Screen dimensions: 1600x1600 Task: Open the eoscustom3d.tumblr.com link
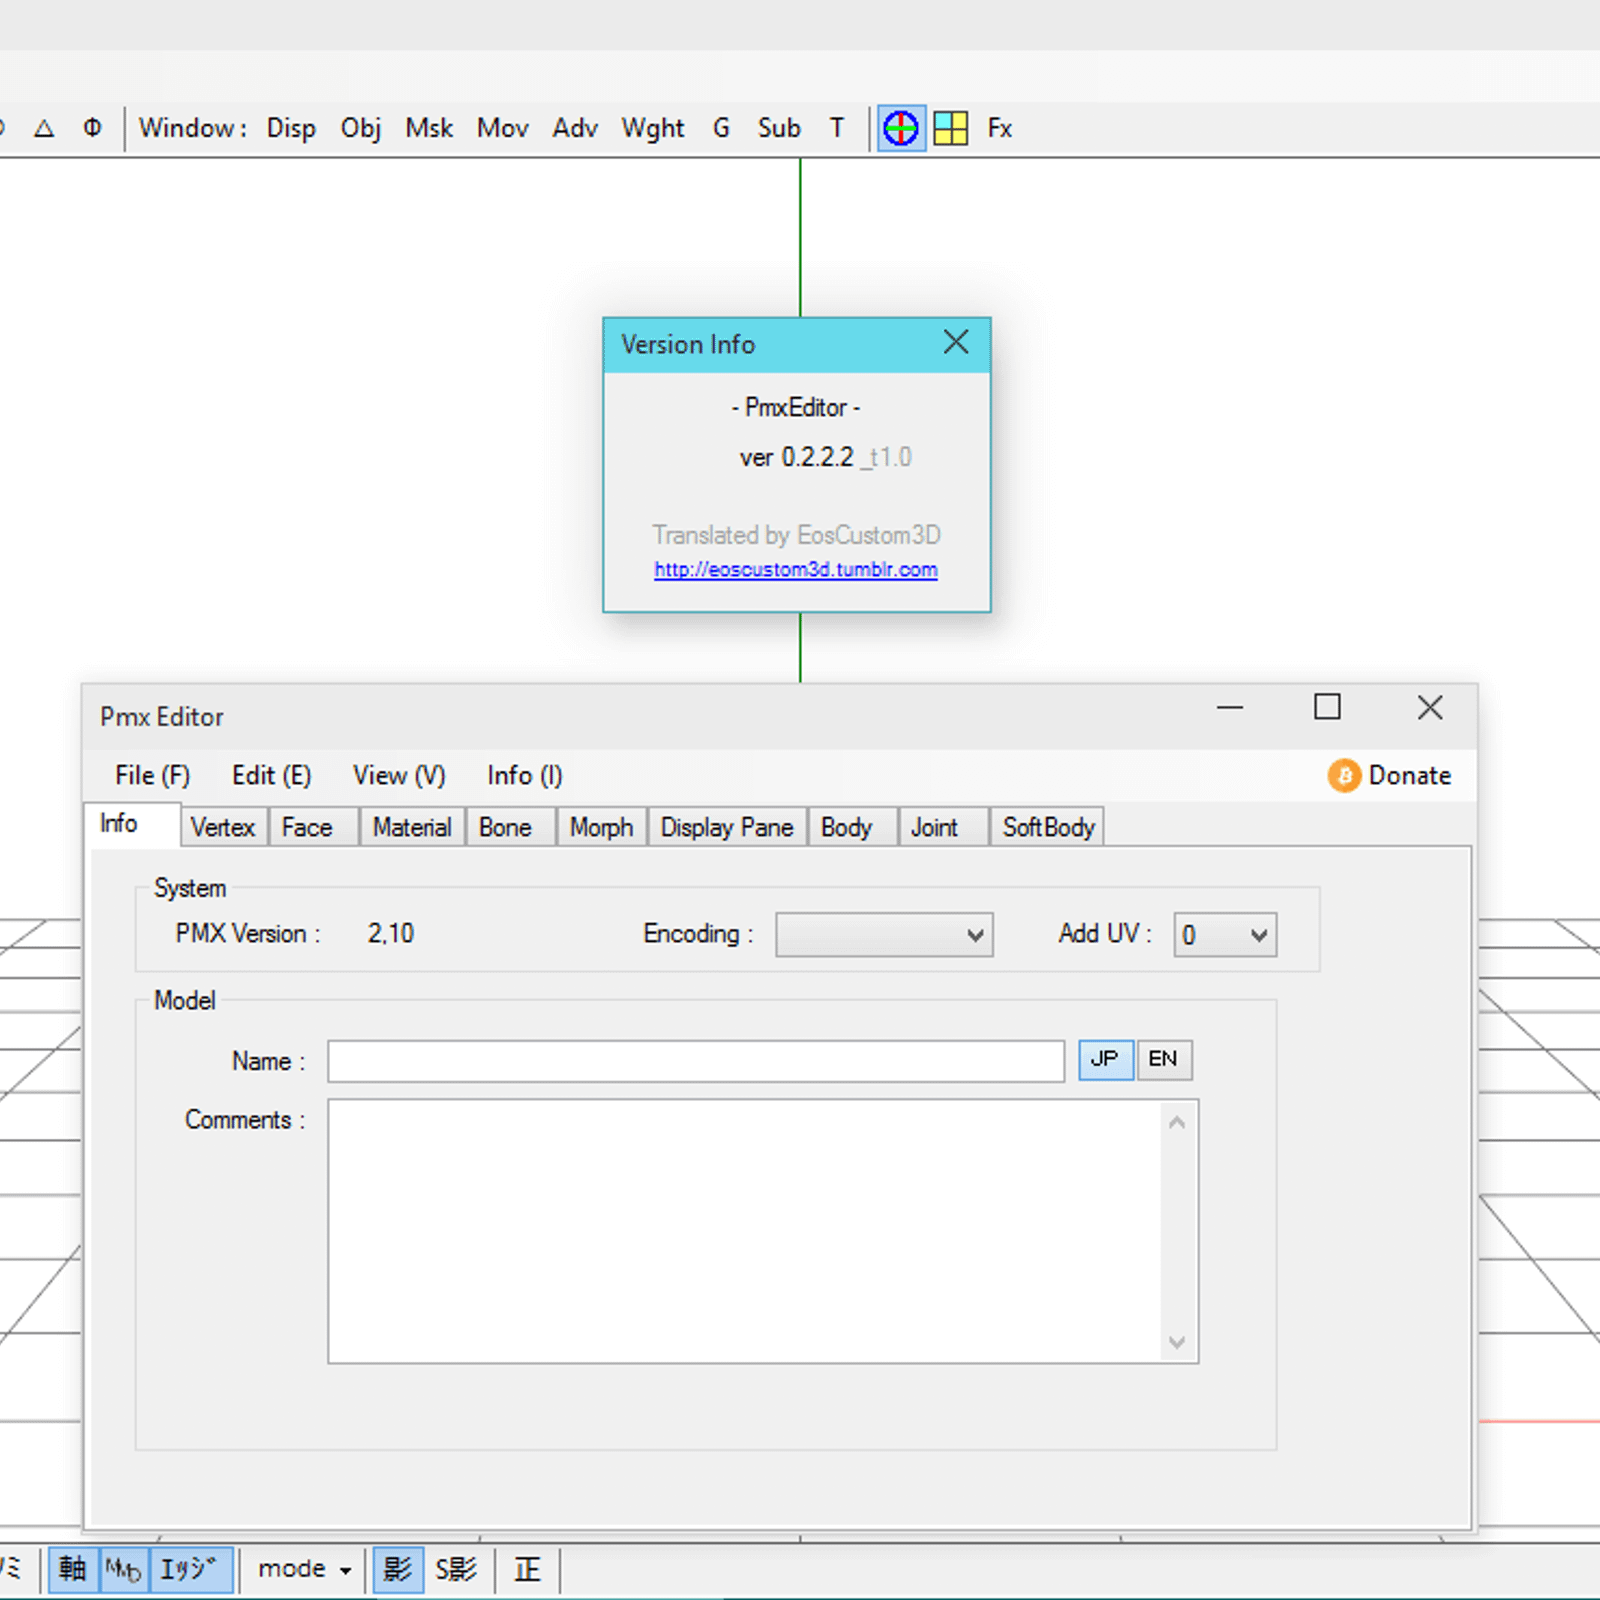coord(796,569)
